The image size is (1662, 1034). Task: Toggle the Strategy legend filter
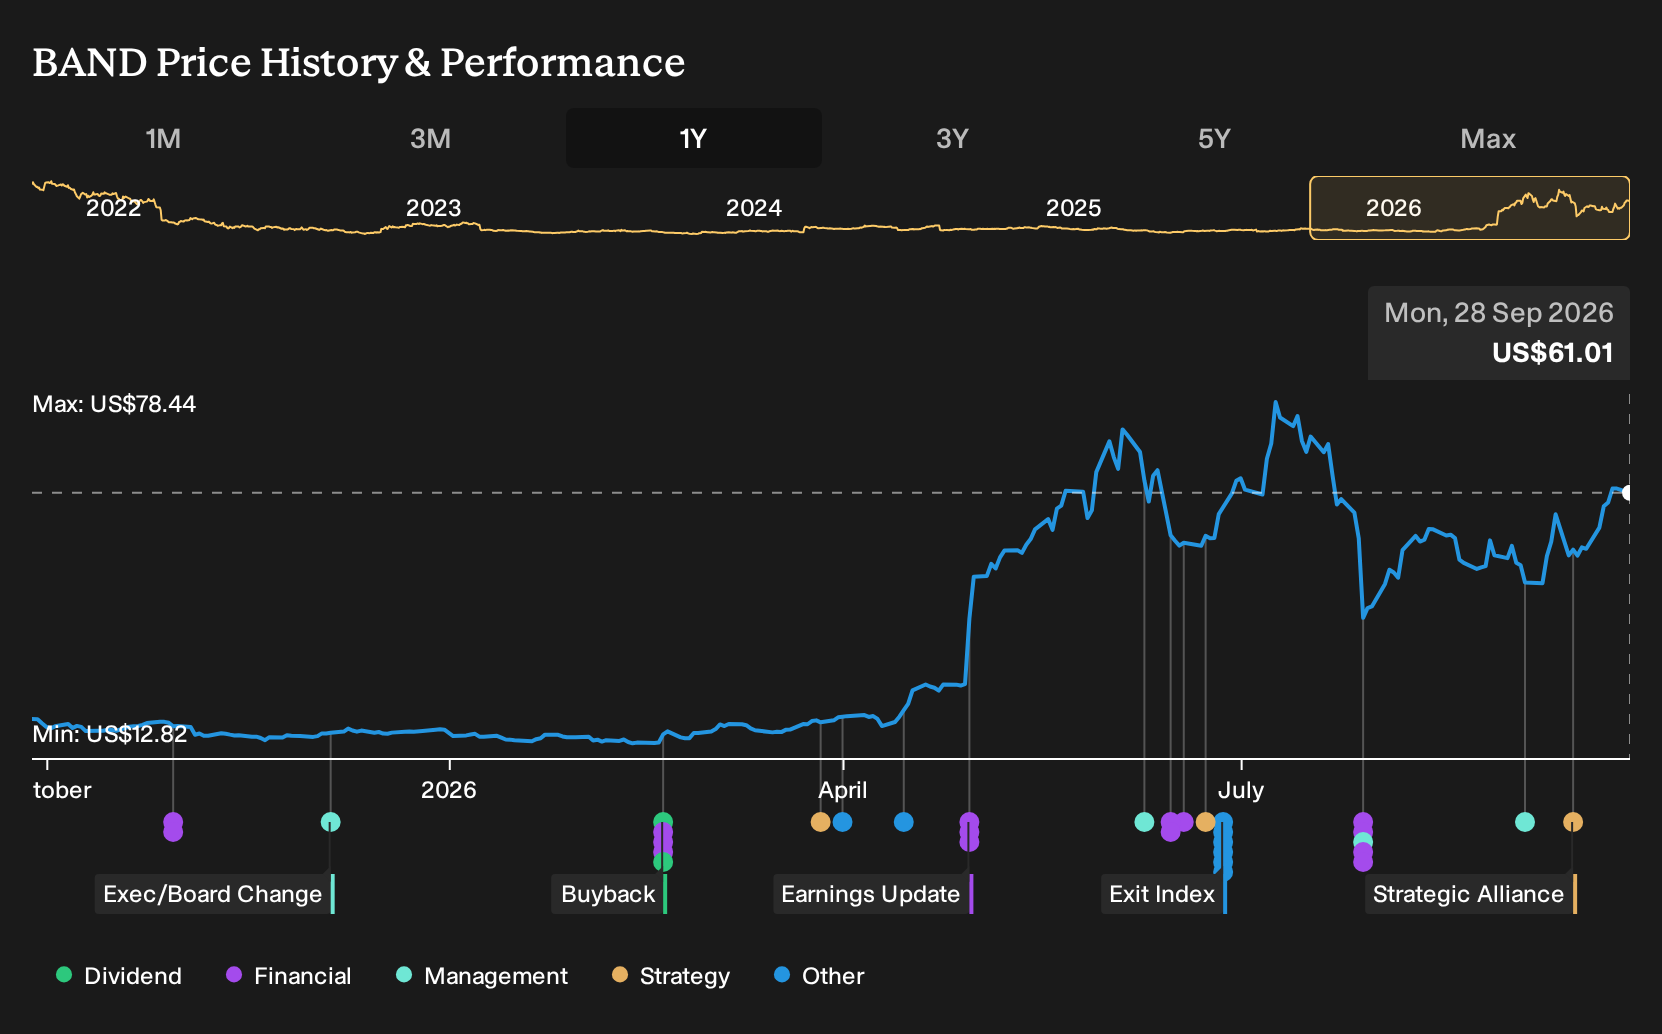671,975
